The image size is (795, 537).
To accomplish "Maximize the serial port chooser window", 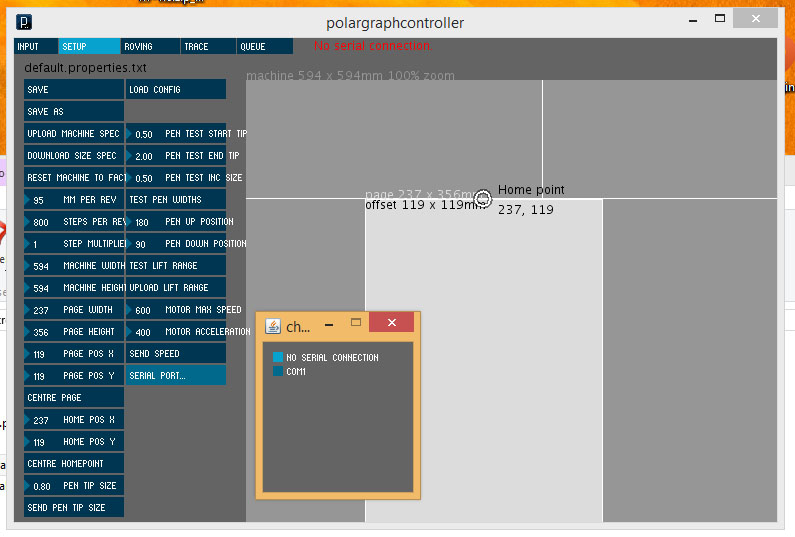I will click(x=356, y=322).
